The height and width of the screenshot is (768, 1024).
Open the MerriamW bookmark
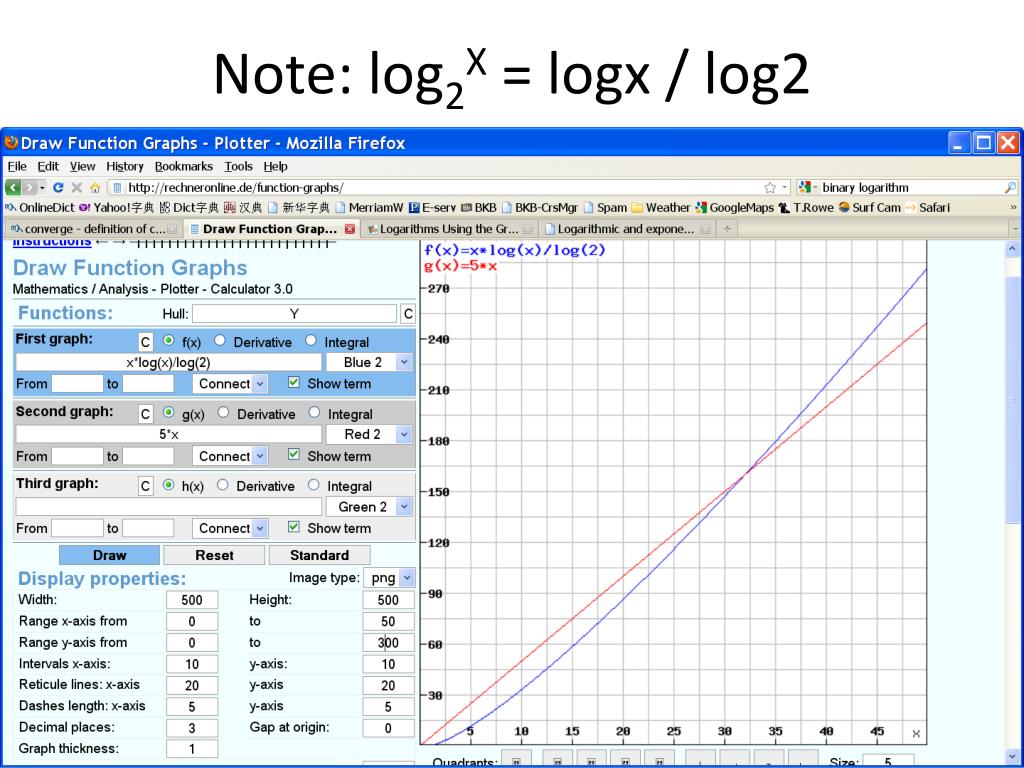[369, 208]
